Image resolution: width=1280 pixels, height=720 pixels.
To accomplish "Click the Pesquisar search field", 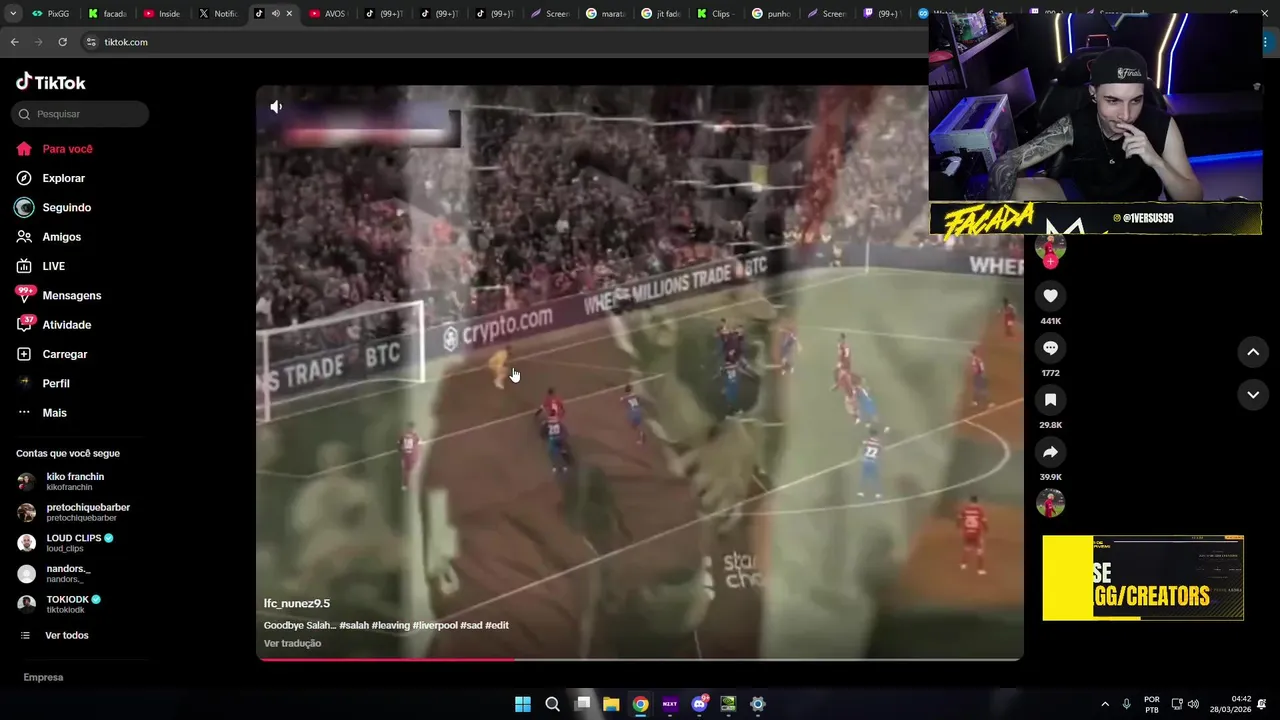I will (x=80, y=114).
